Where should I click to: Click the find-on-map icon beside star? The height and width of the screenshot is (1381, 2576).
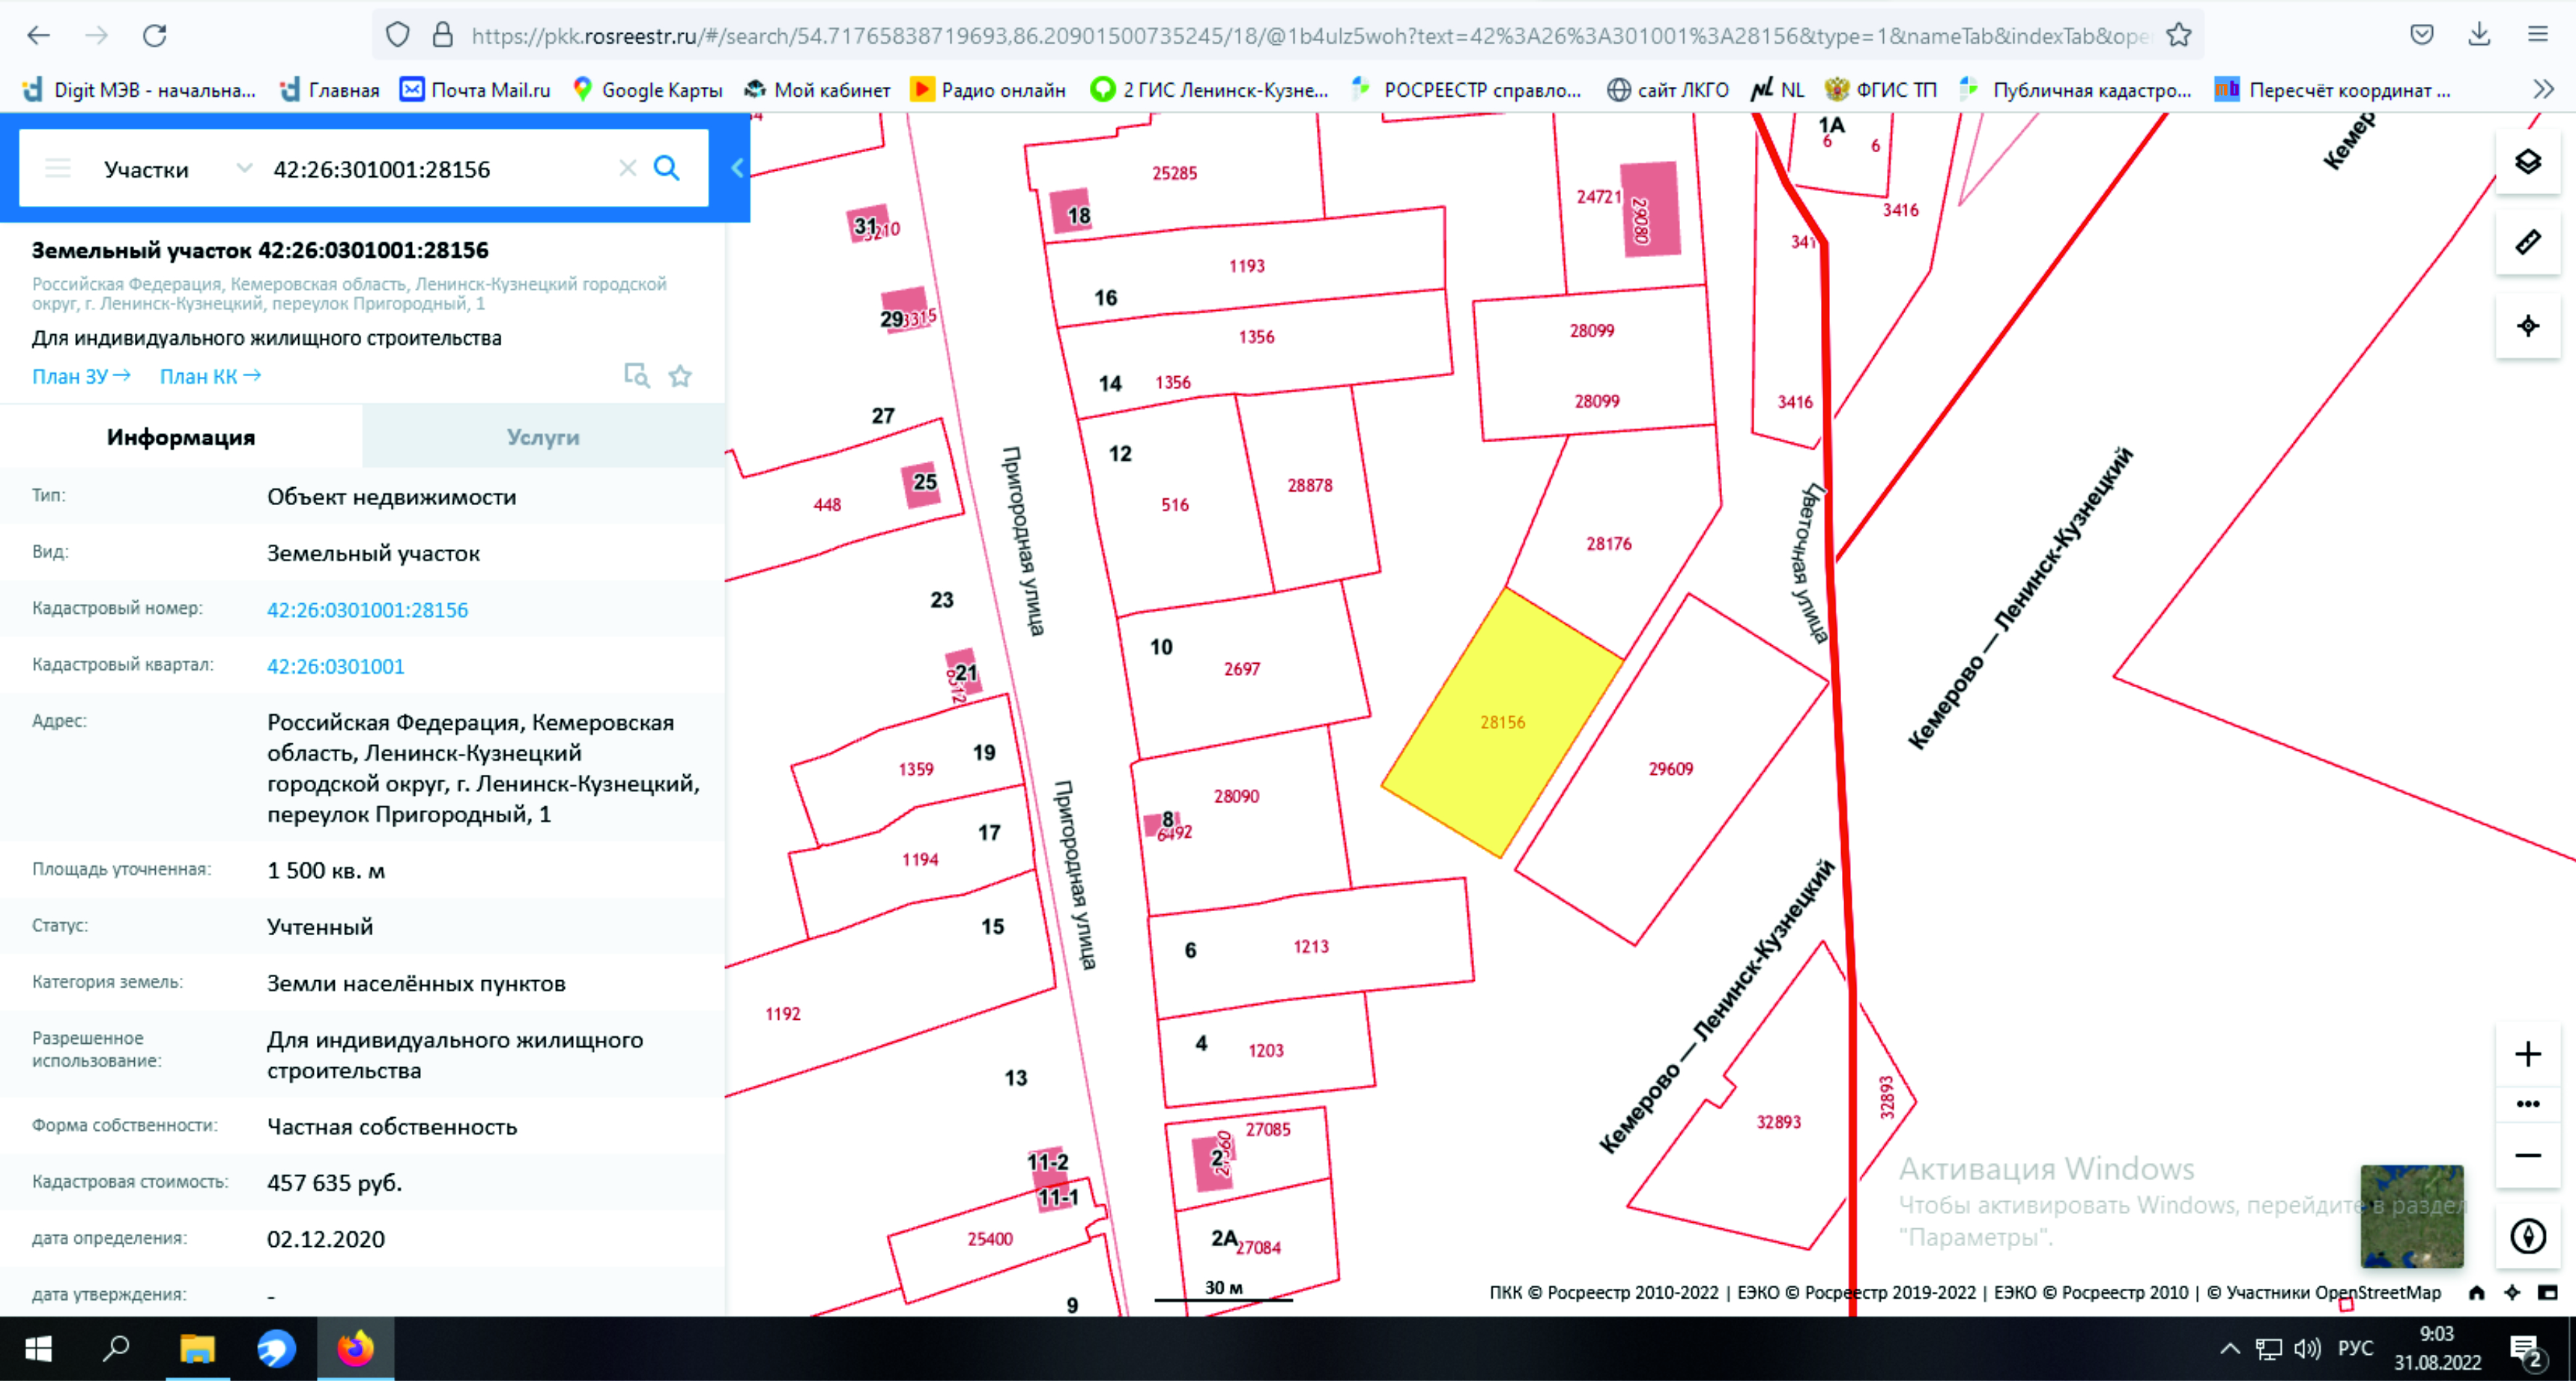point(636,376)
